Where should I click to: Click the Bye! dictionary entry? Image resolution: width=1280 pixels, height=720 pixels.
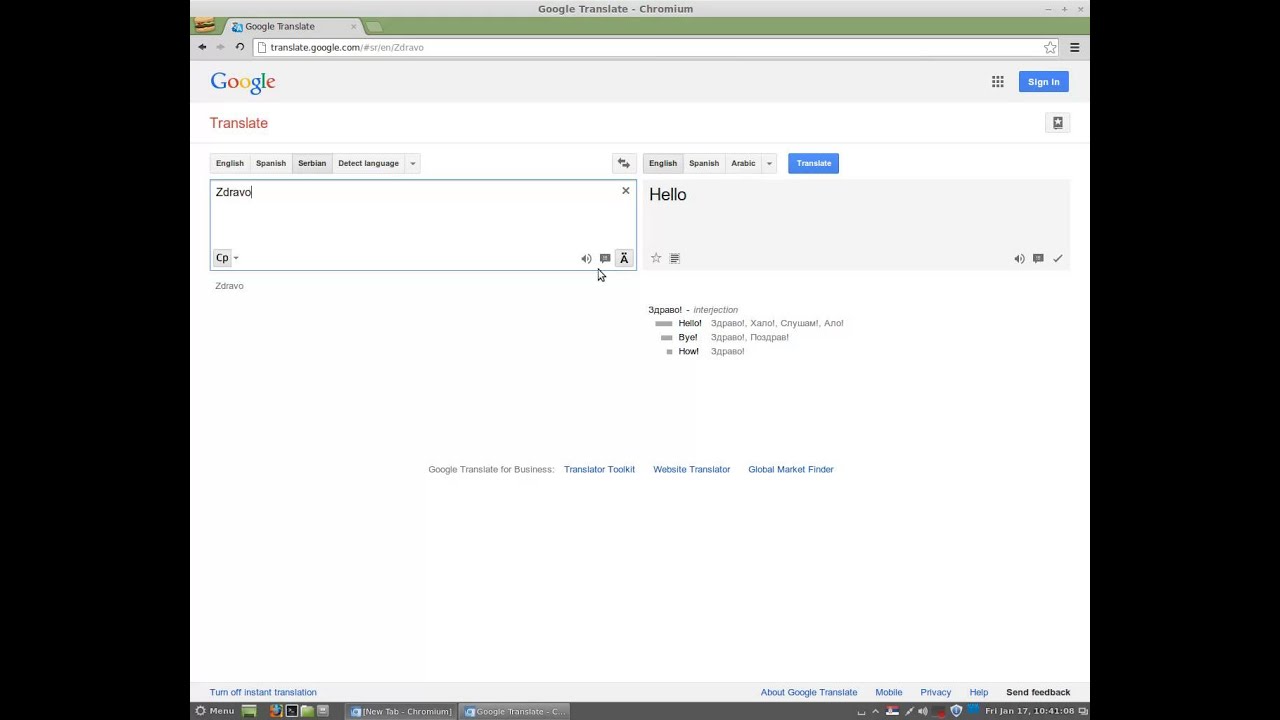(688, 337)
